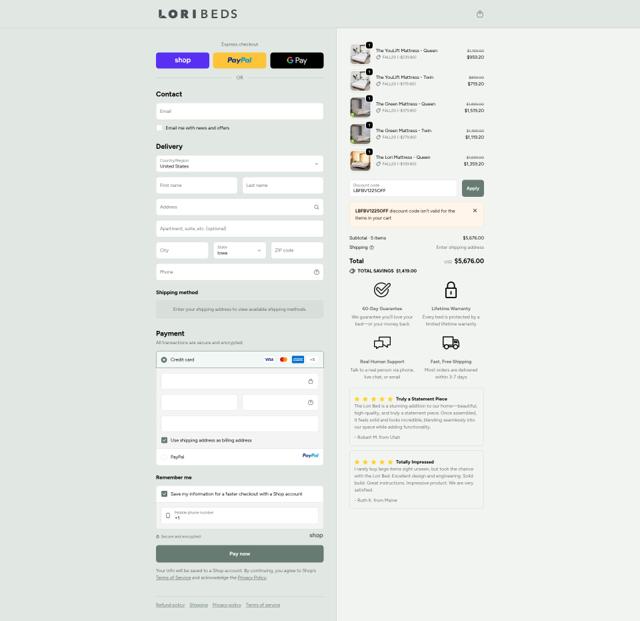Click the mobile phone device icon
Viewport: 640px width, 621px height.
click(x=168, y=516)
